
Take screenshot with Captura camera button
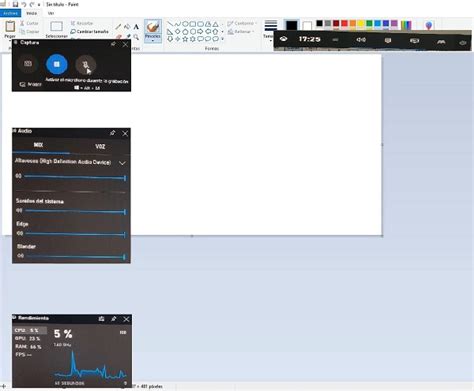click(28, 64)
